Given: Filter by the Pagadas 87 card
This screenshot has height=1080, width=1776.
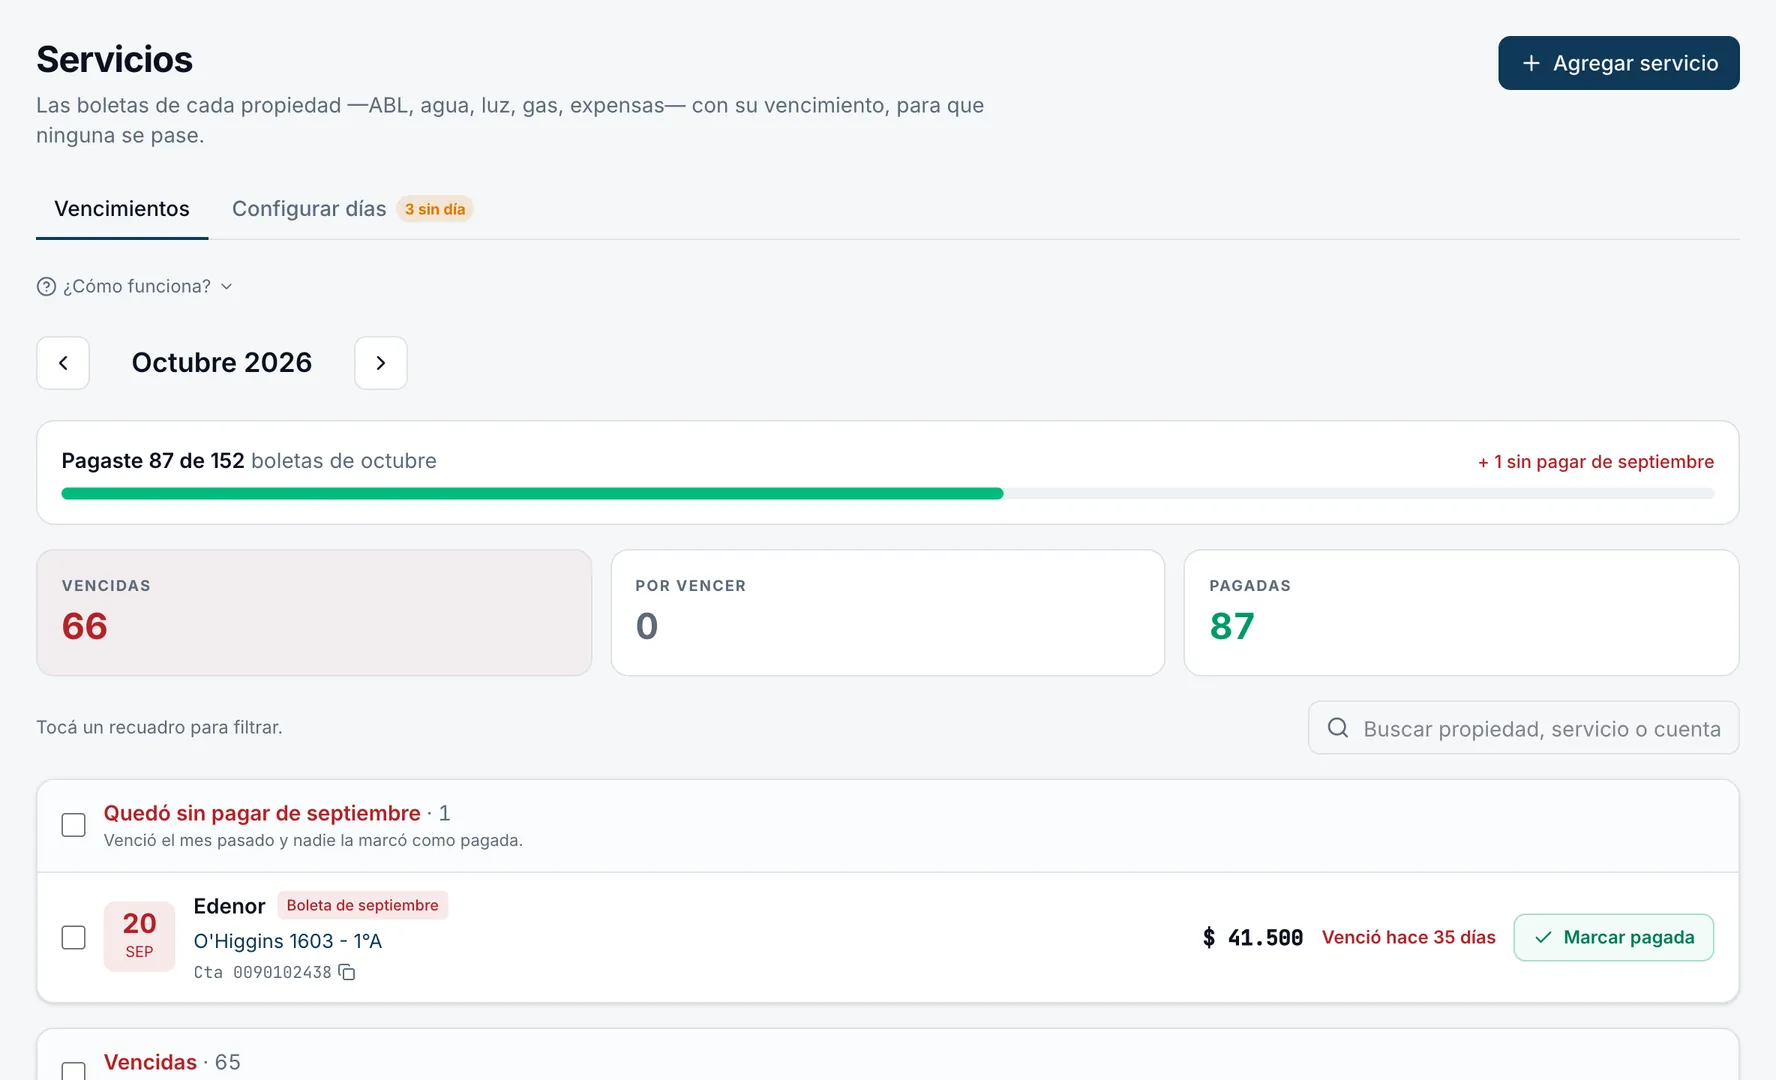Looking at the screenshot, I should pyautogui.click(x=1461, y=613).
